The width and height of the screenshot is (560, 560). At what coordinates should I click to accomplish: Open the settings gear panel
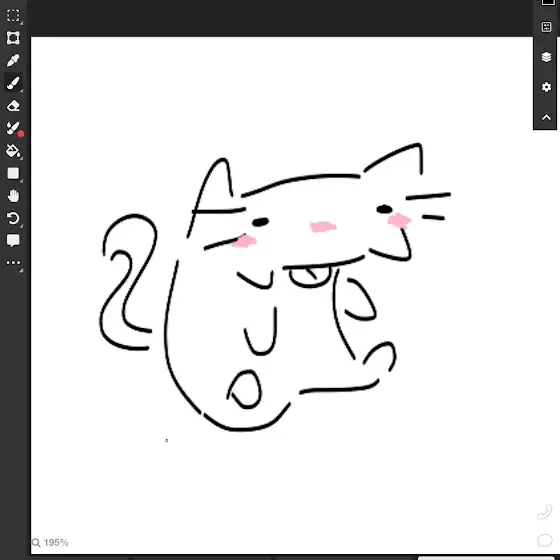(546, 87)
